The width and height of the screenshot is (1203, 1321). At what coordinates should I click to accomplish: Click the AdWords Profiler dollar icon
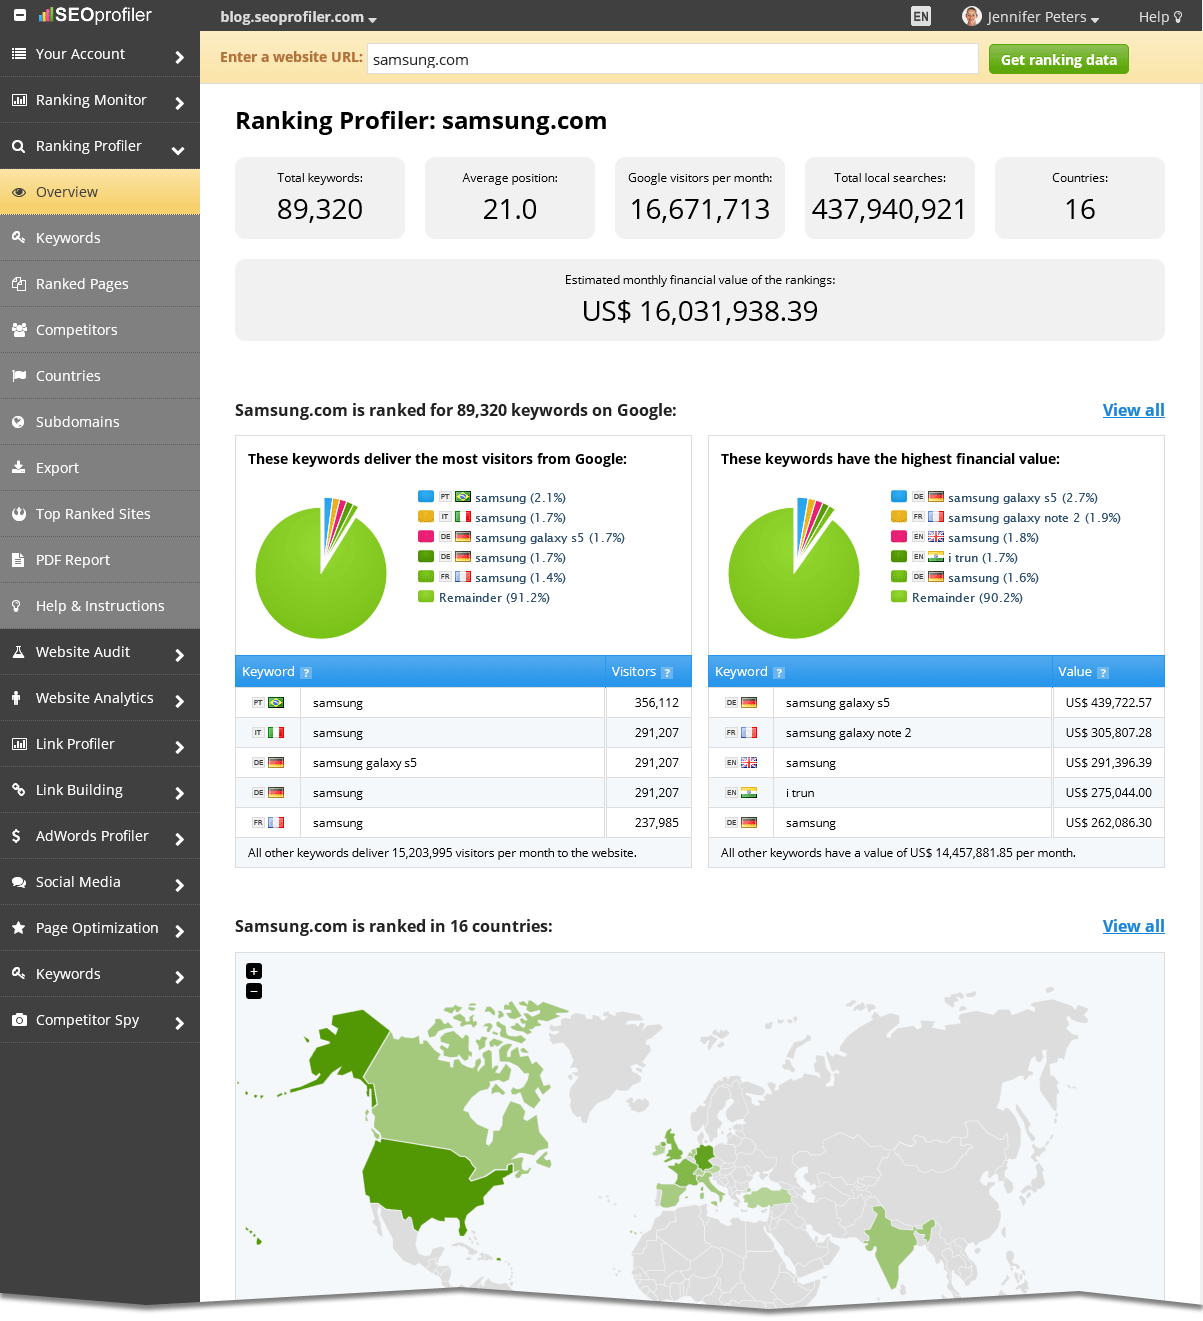18,835
